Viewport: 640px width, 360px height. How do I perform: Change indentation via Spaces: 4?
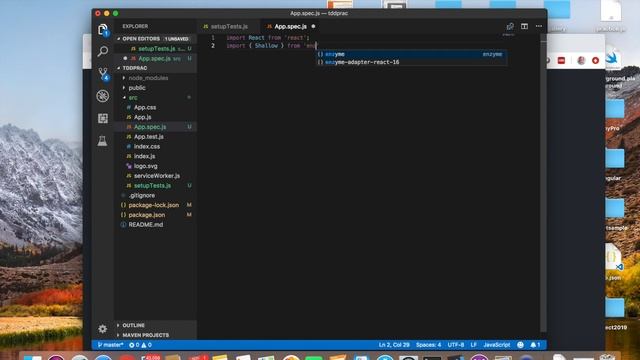pos(428,345)
